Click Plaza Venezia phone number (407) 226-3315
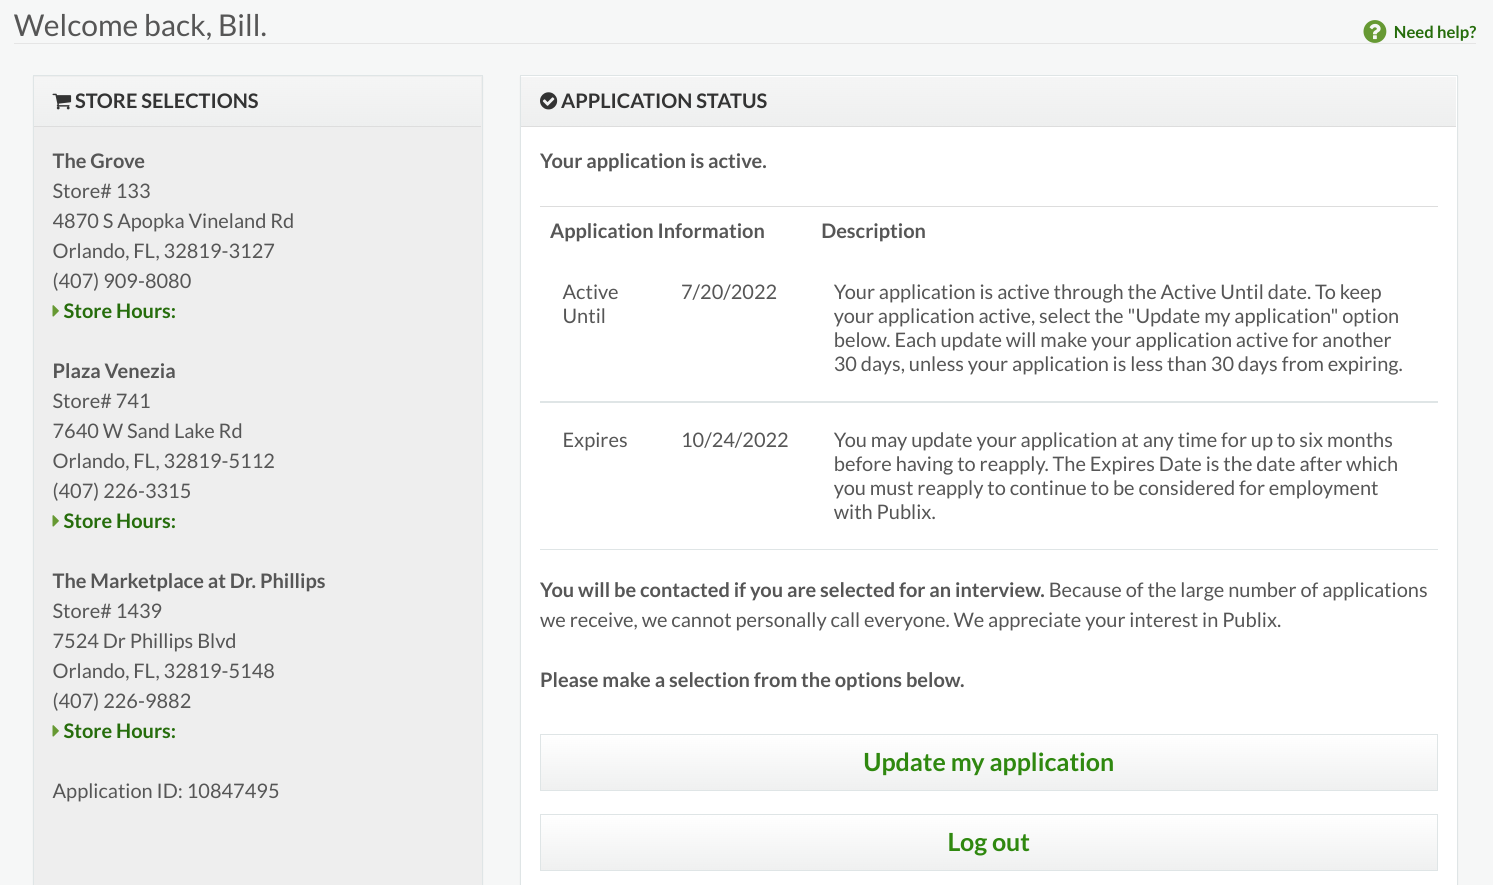This screenshot has width=1493, height=885. [122, 491]
